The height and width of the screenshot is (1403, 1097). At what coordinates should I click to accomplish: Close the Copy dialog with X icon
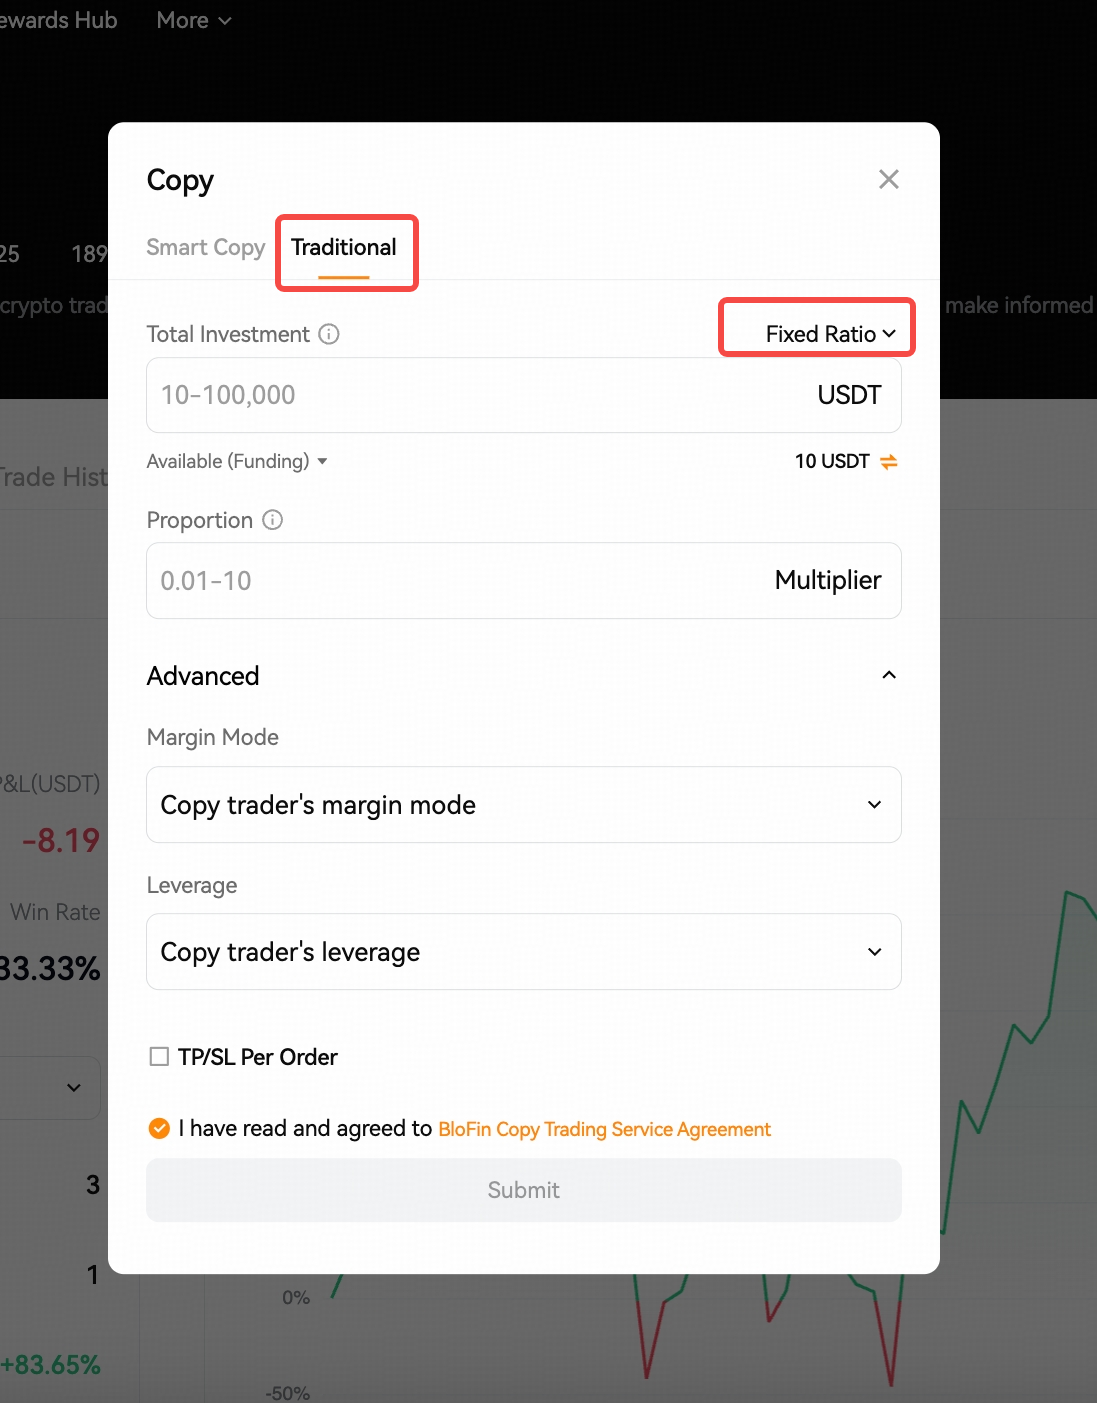tap(889, 179)
